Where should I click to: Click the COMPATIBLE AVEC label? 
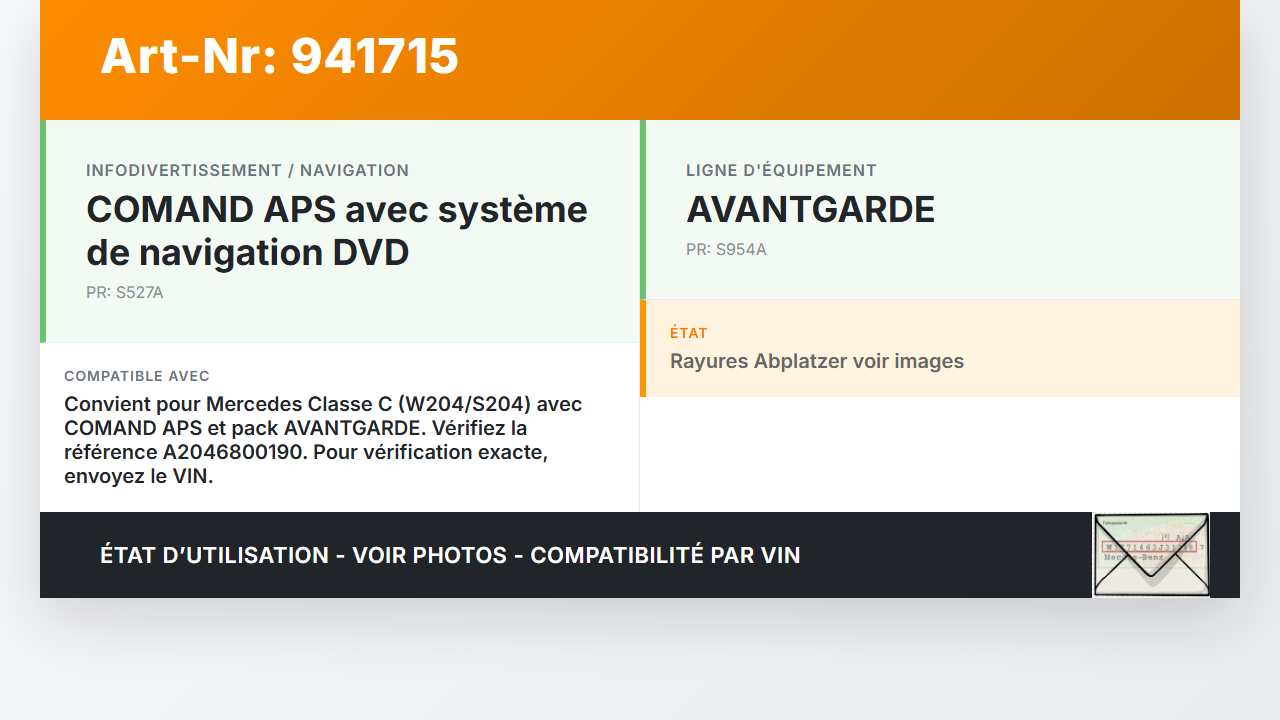137,376
